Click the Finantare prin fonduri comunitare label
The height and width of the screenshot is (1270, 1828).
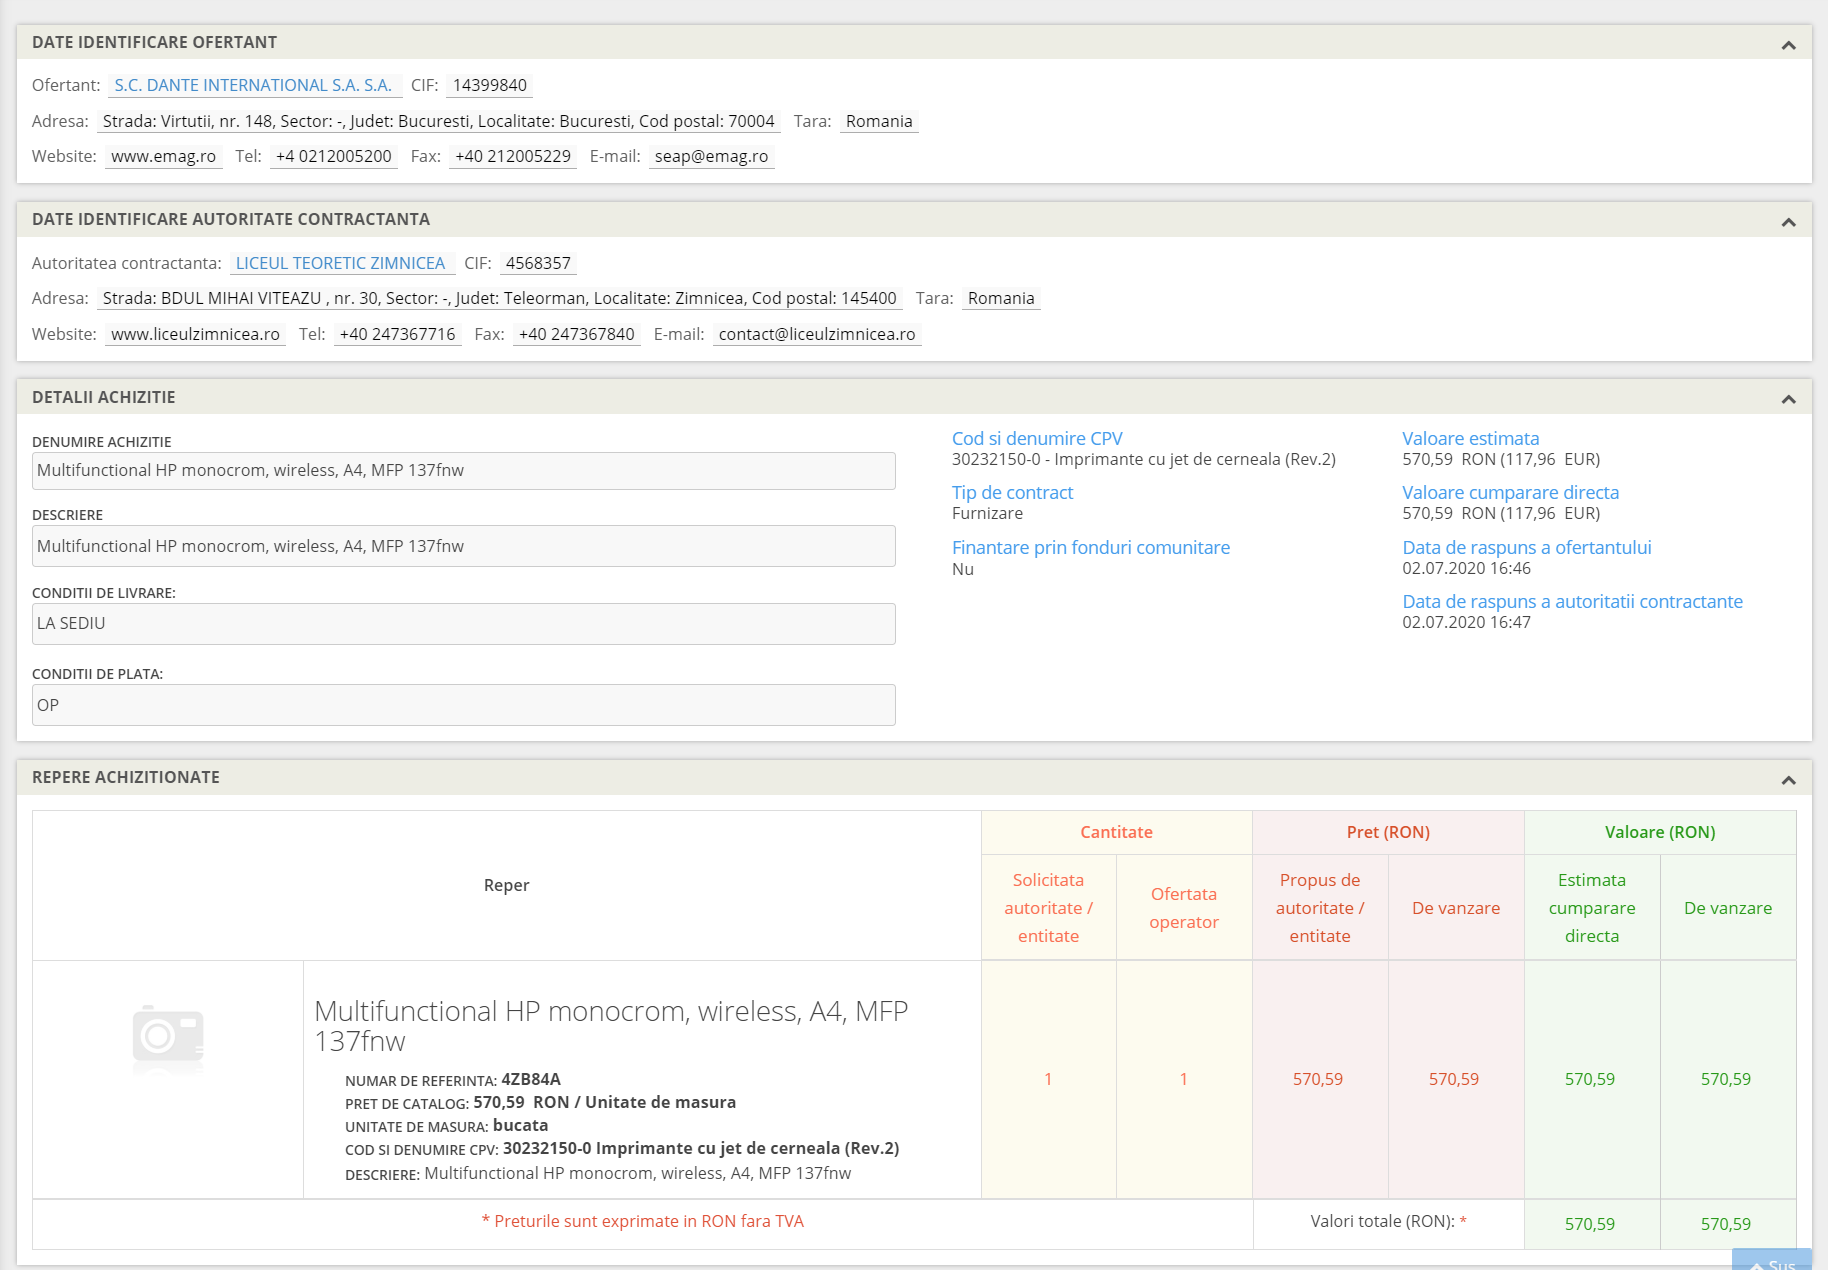tap(1091, 547)
